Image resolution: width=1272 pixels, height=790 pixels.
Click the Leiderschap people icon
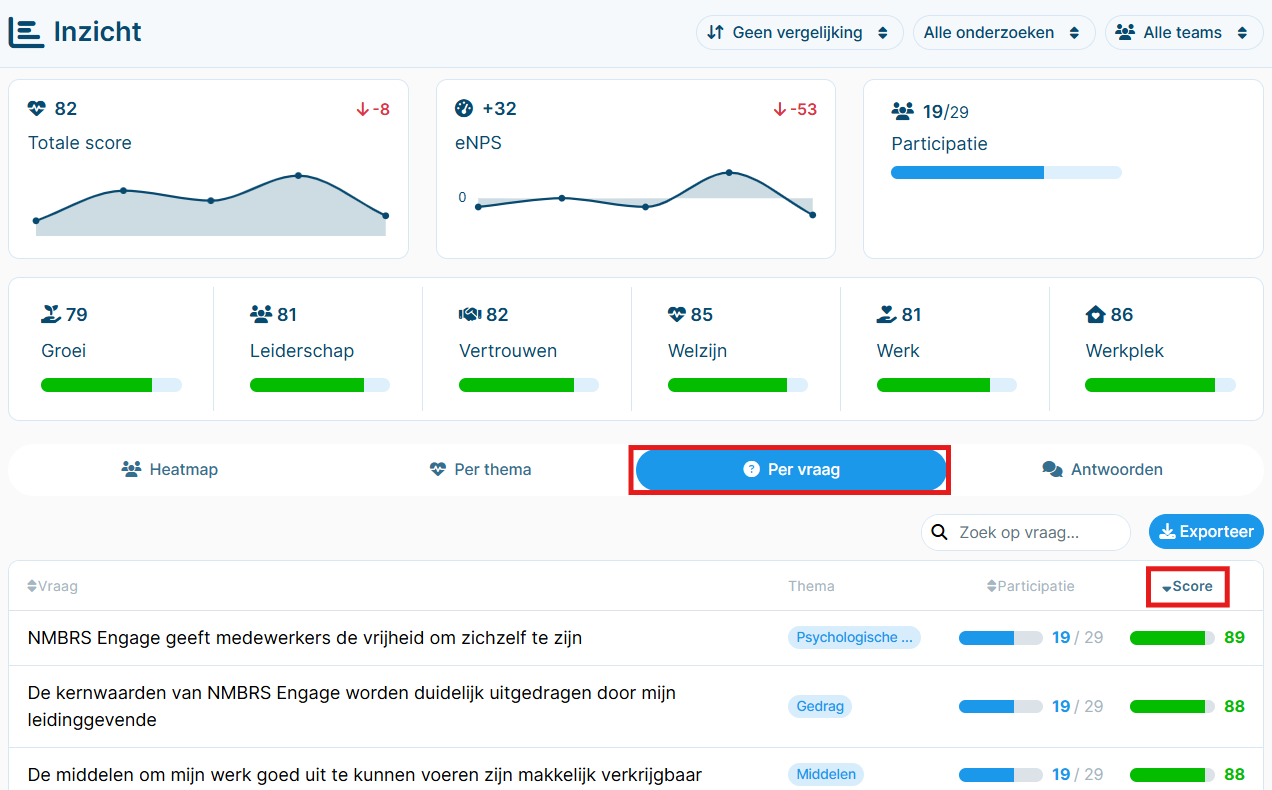coord(261,315)
